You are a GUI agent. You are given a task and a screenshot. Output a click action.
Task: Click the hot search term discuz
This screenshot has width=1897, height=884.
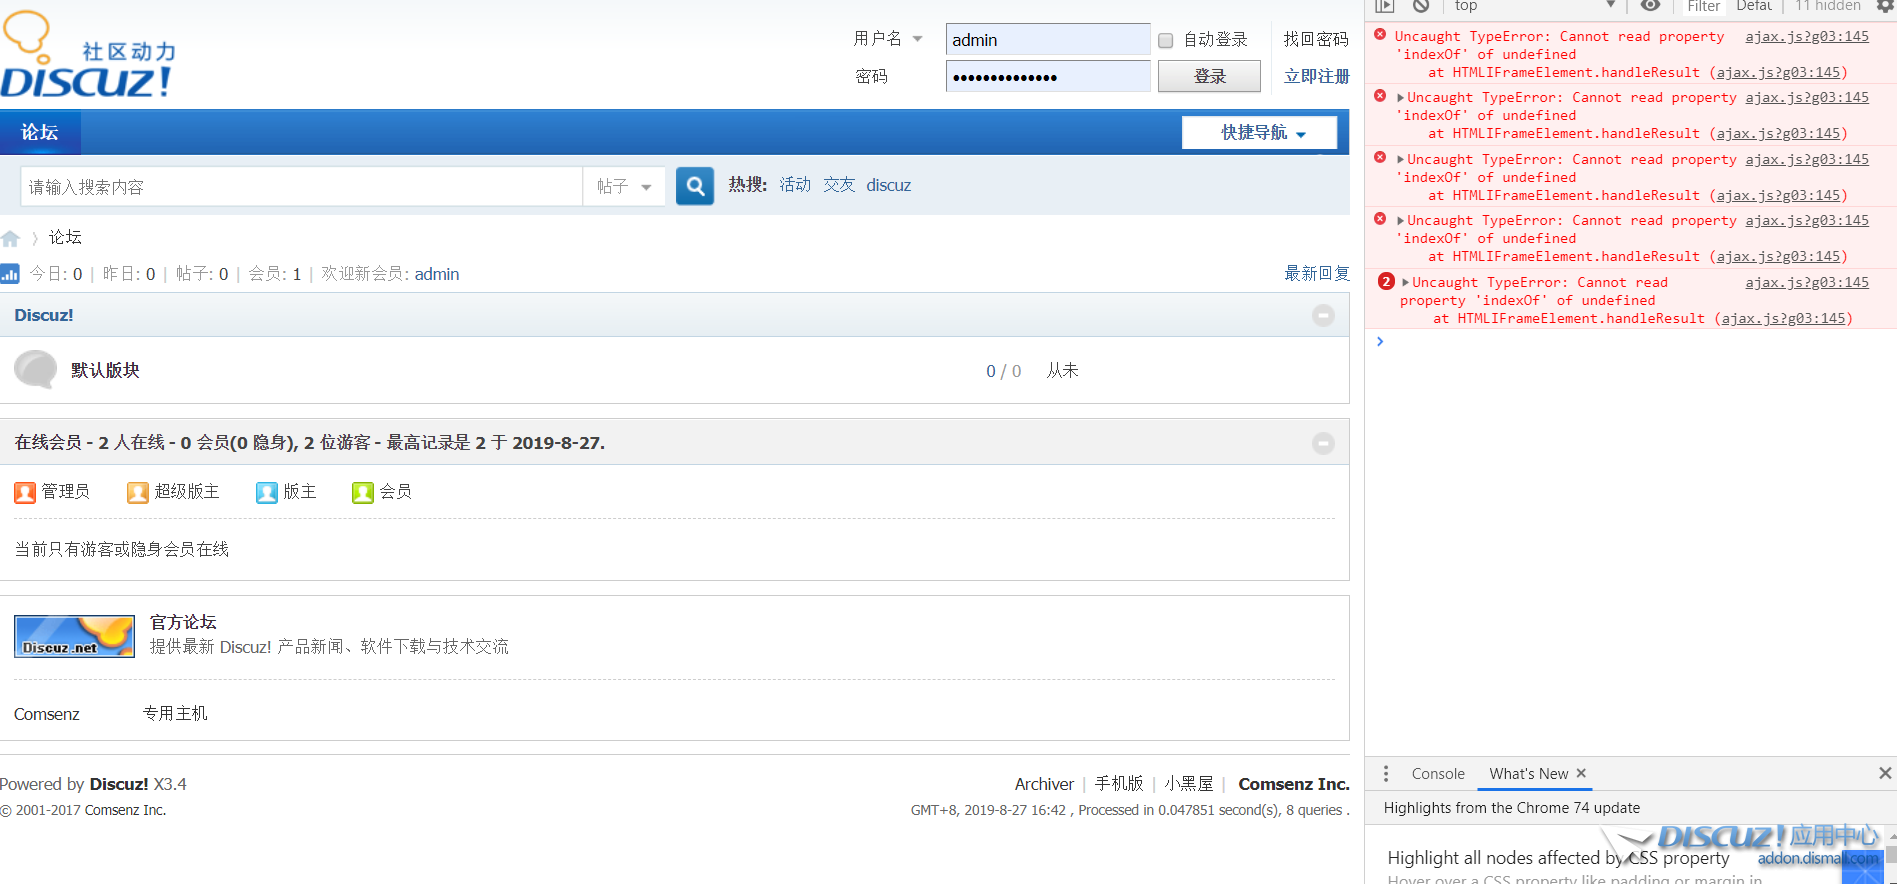click(x=889, y=185)
